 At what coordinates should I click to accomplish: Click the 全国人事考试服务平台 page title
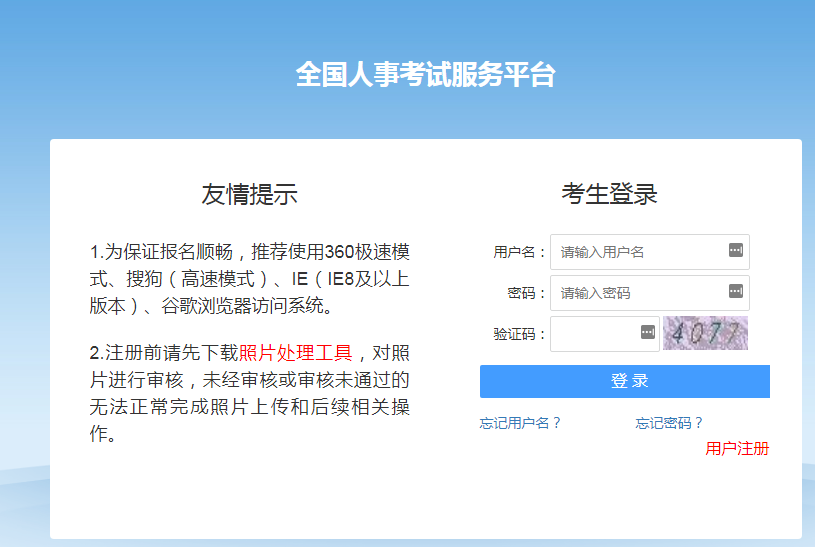point(426,74)
